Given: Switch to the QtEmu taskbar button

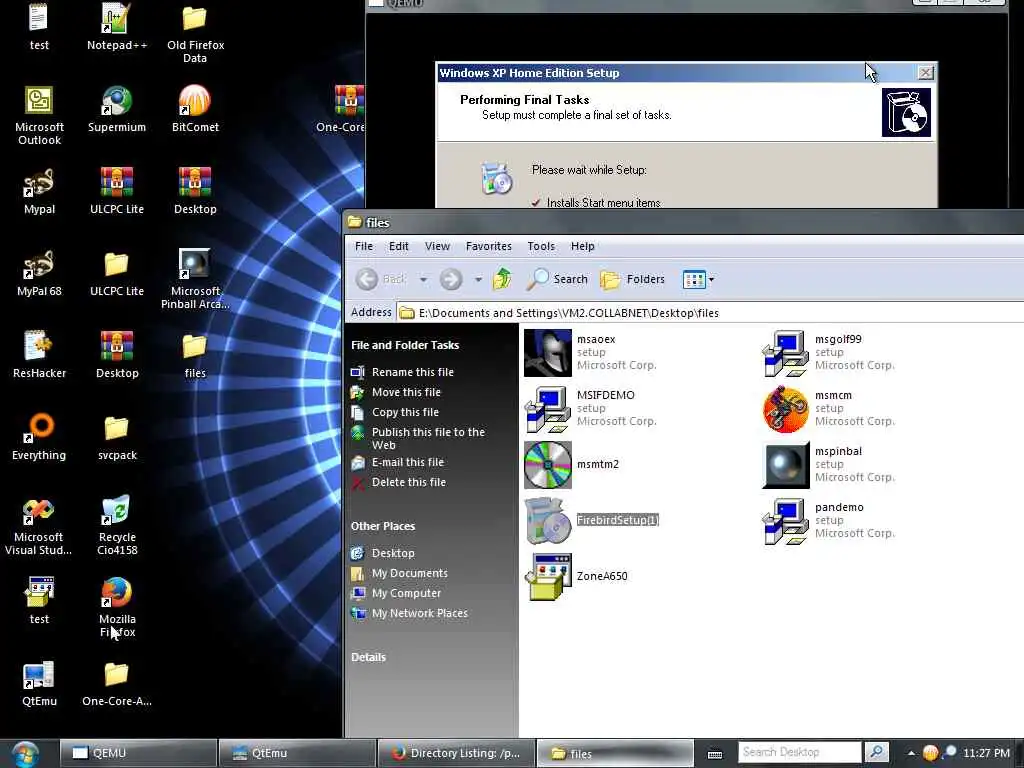Looking at the screenshot, I should [297, 753].
